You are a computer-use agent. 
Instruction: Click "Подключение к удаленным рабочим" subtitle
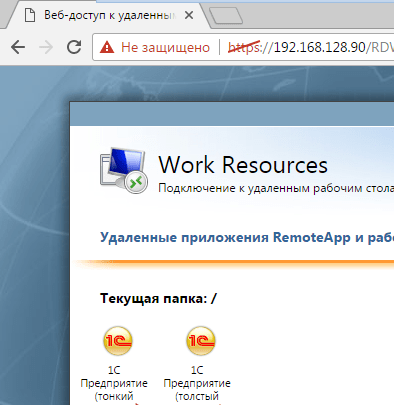pos(260,188)
